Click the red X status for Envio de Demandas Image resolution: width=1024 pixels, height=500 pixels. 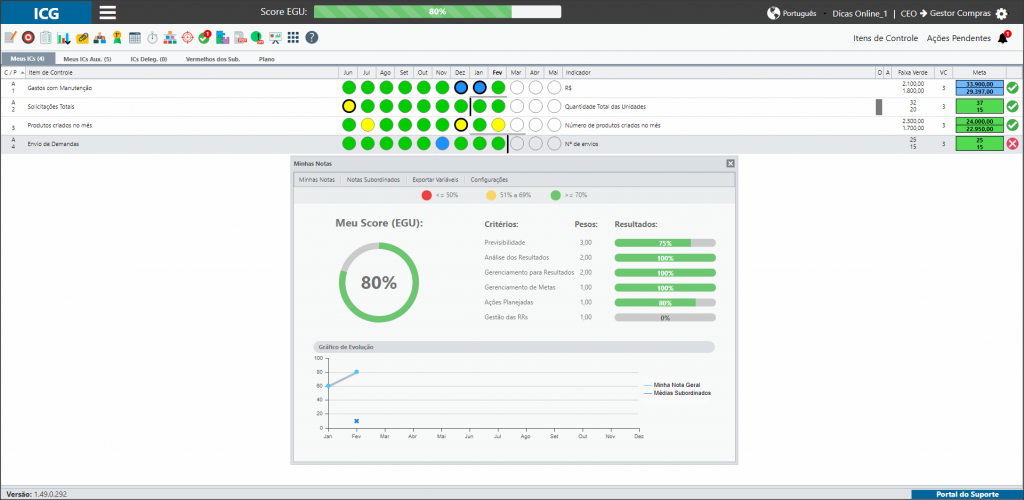coord(1012,144)
